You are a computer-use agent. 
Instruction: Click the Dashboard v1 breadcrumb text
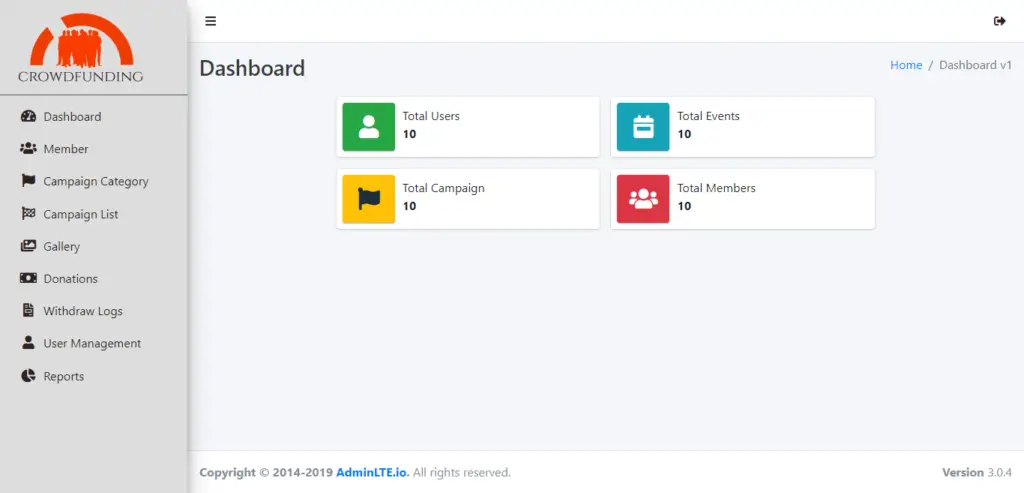975,65
